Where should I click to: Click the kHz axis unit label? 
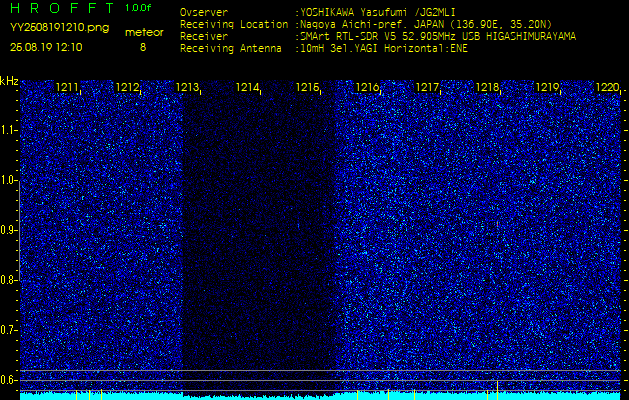click(9, 81)
